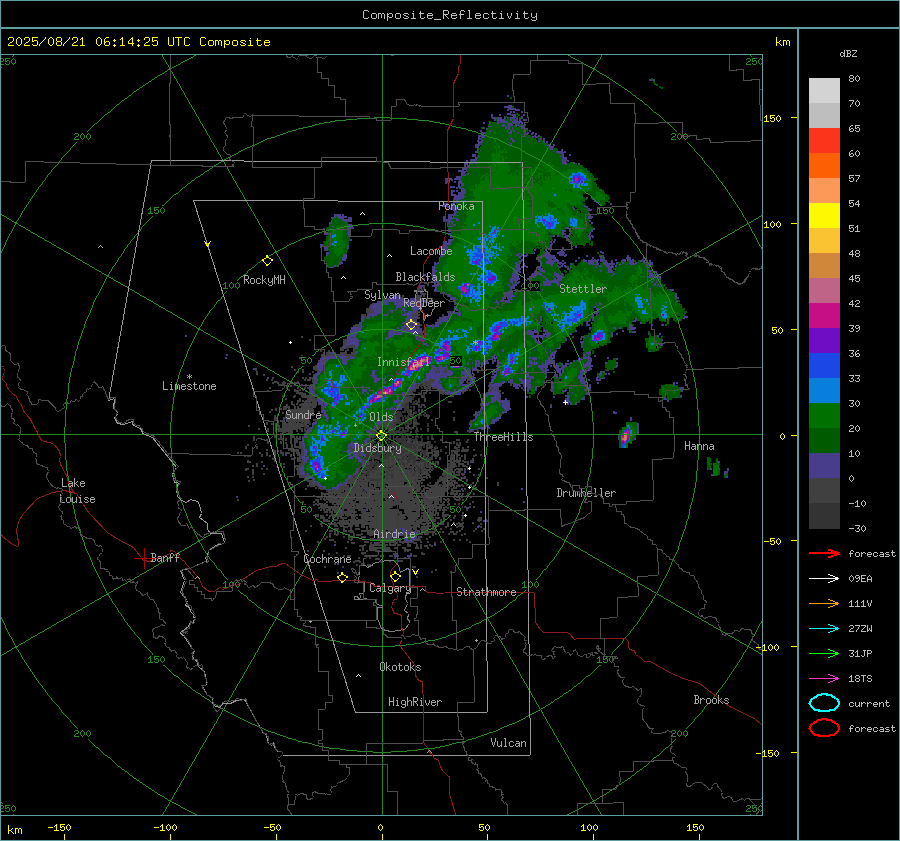Click the 'Airdrie' city label
This screenshot has width=900, height=841.
(x=394, y=534)
